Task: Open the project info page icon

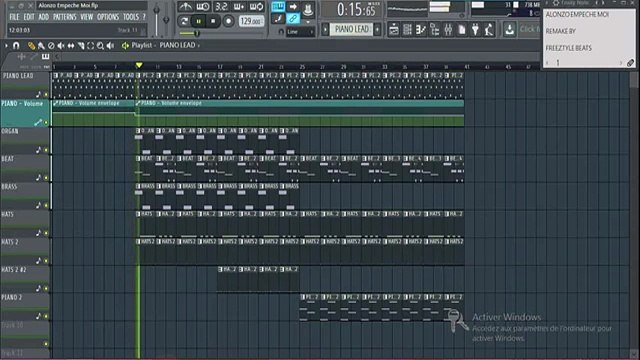Action: [x=462, y=29]
